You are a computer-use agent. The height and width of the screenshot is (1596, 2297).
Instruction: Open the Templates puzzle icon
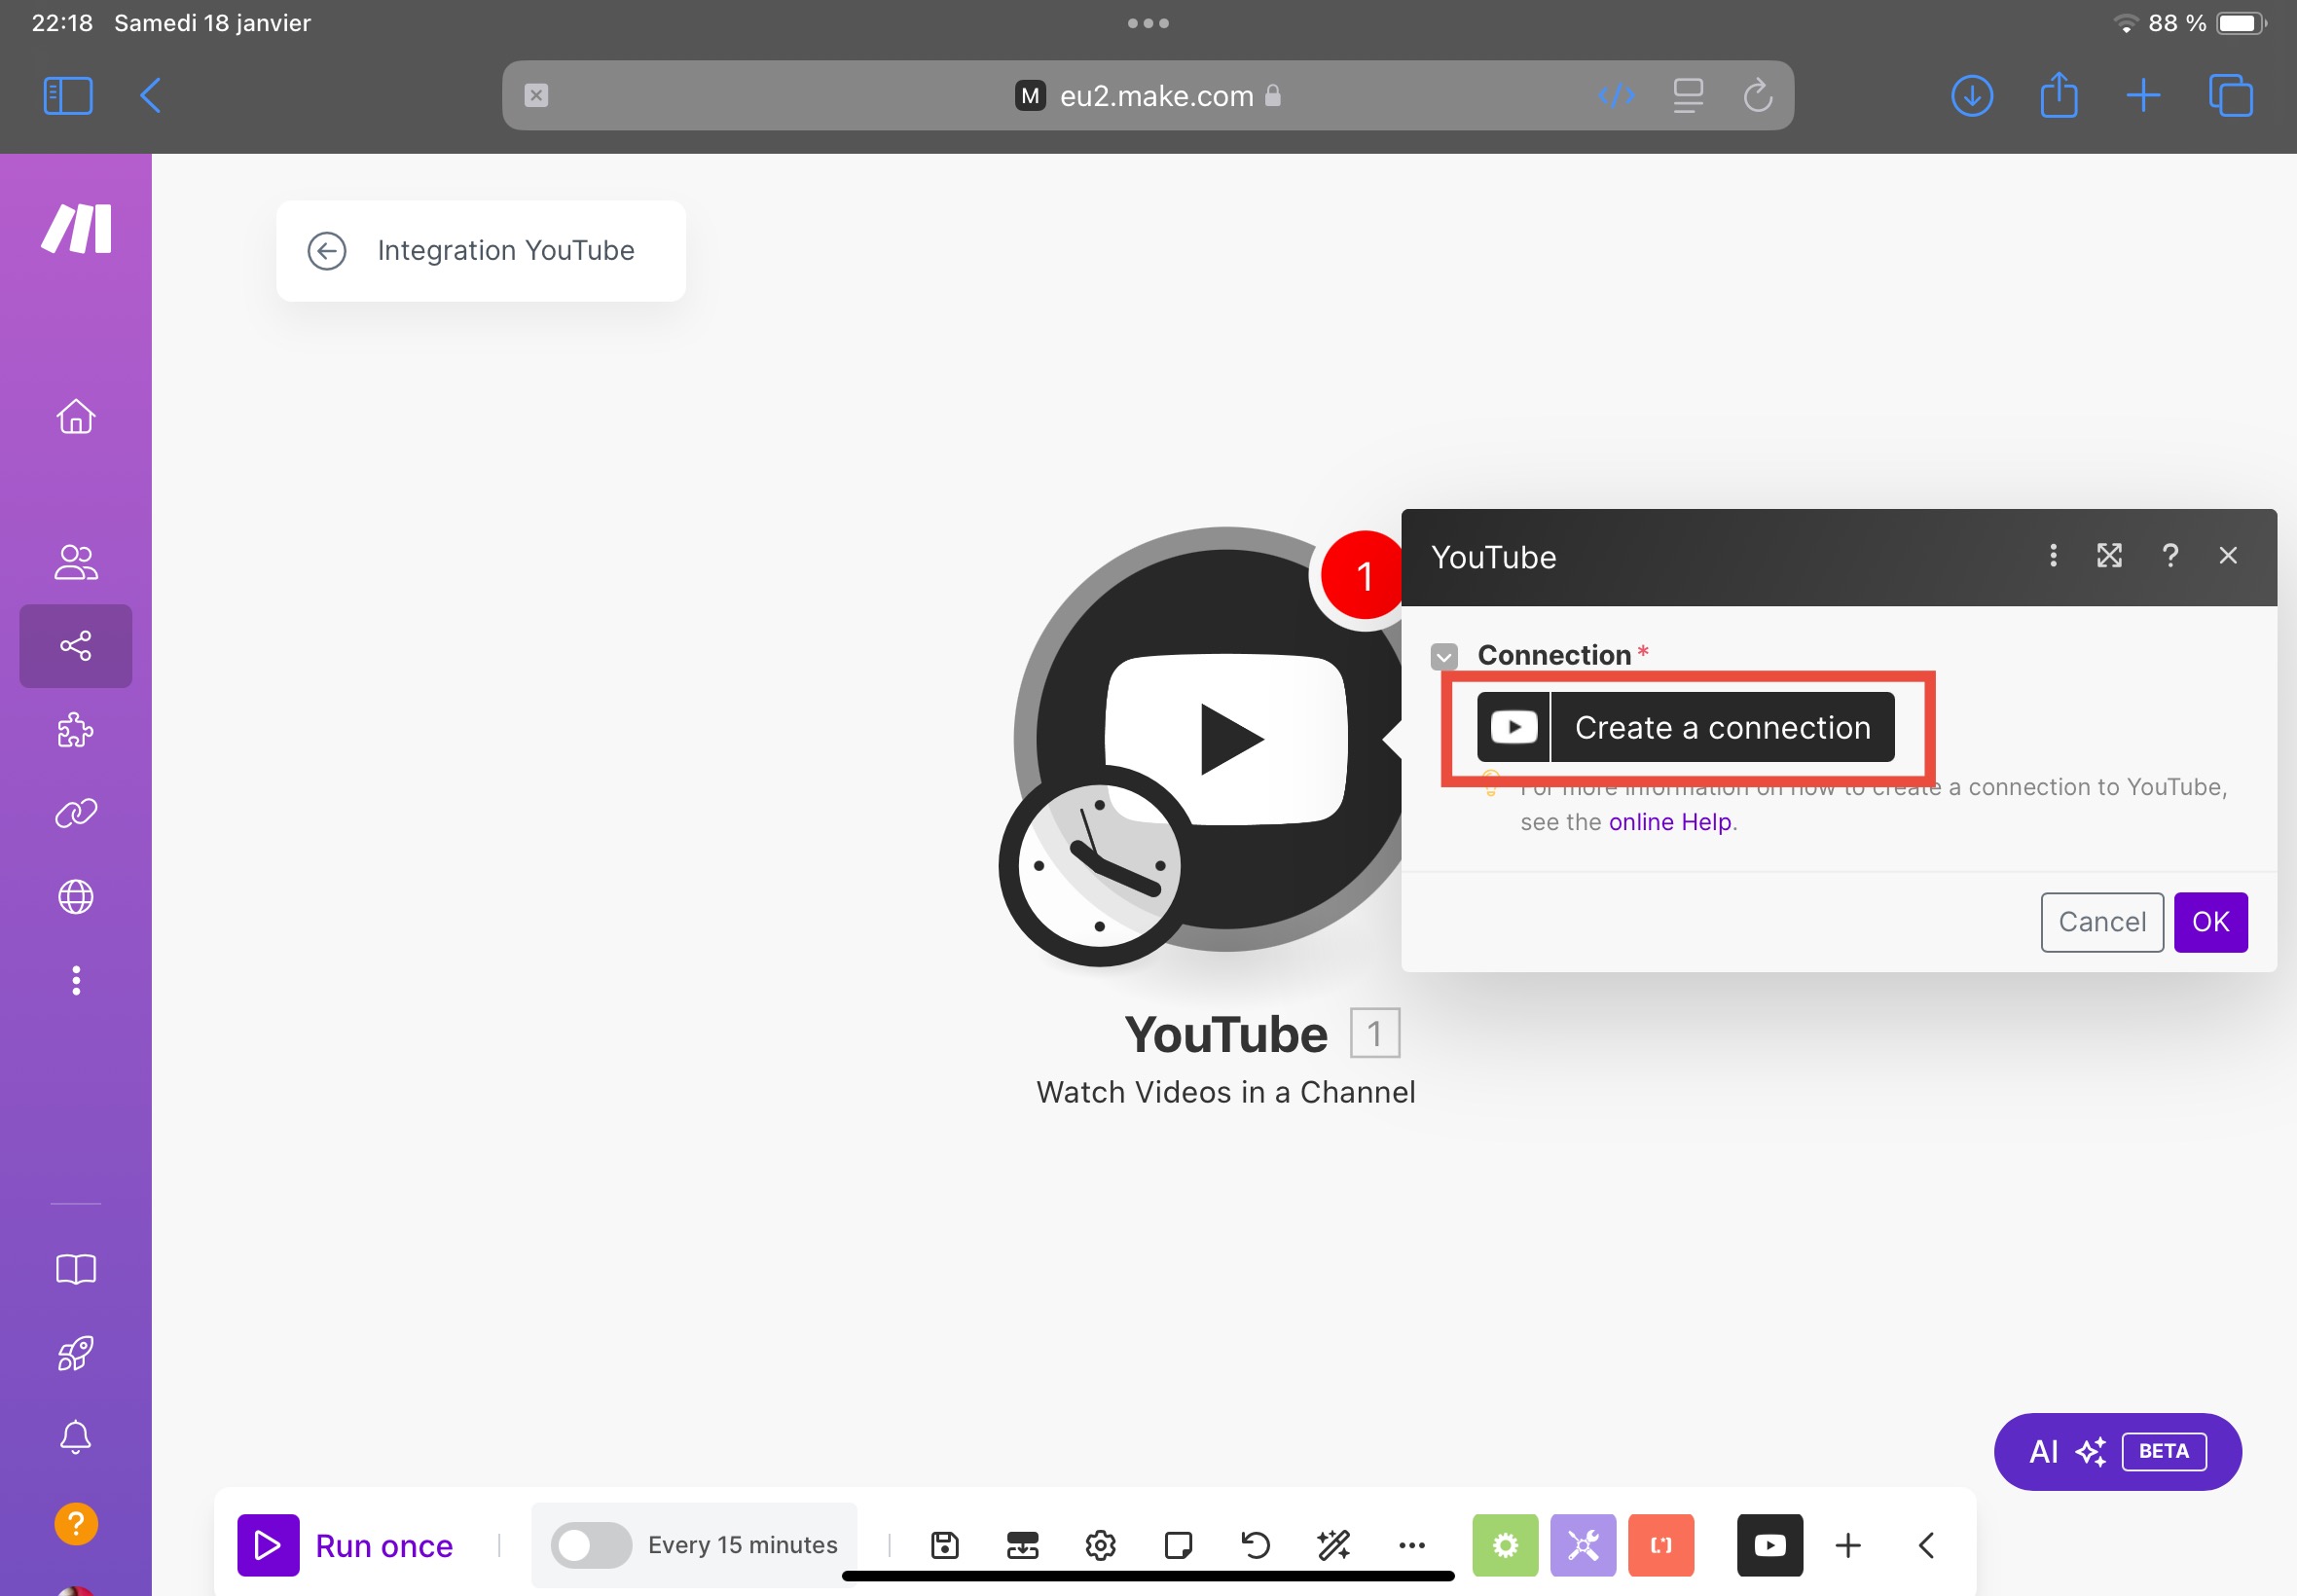click(76, 730)
